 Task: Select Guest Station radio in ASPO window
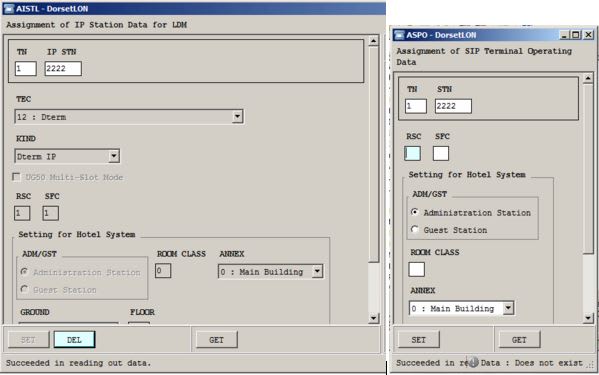click(x=415, y=230)
